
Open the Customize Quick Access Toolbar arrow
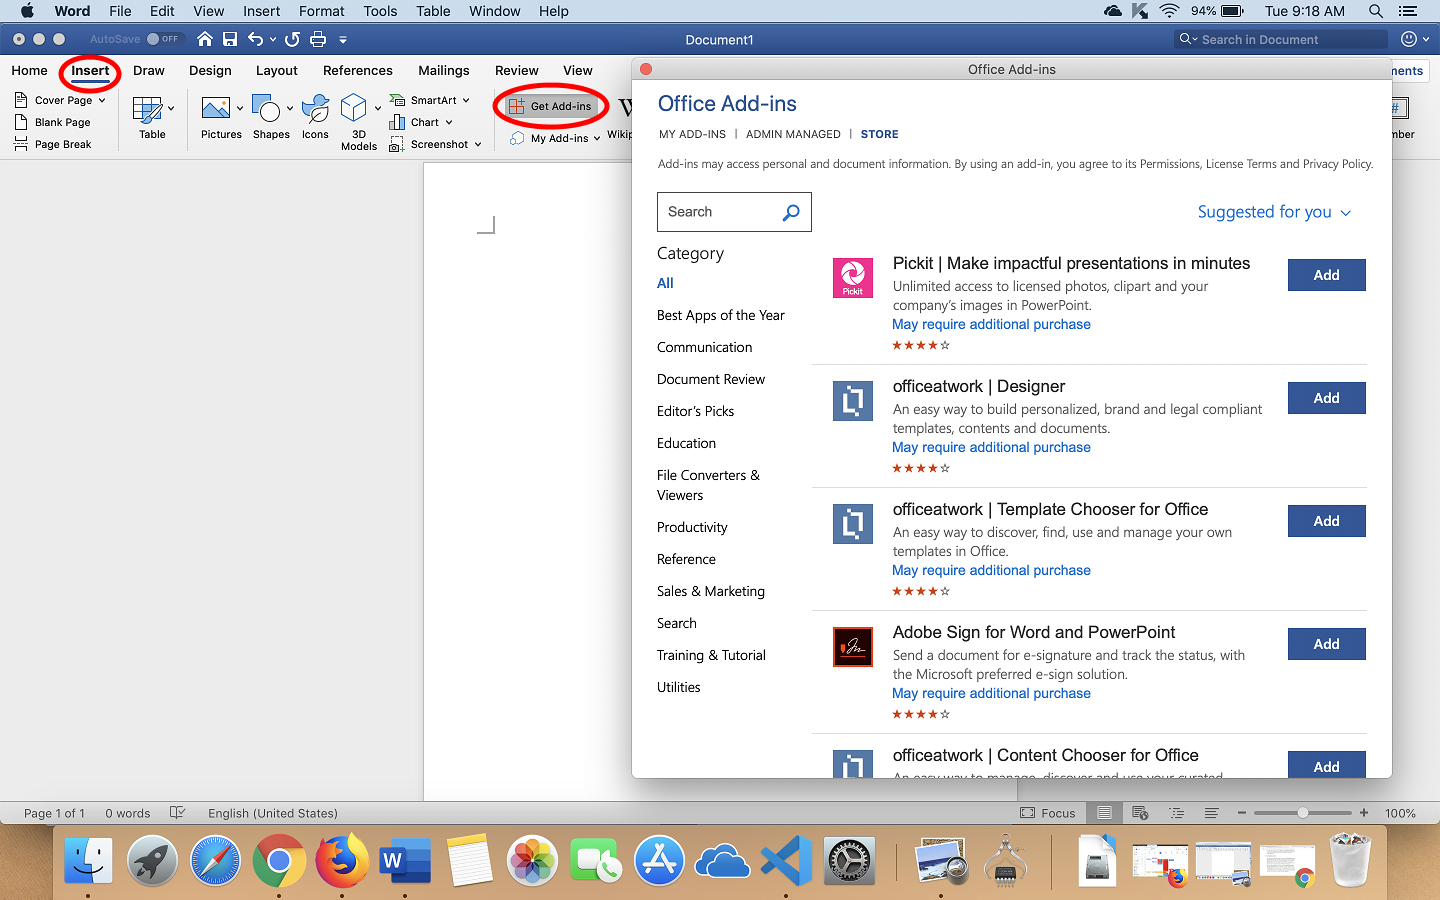click(343, 40)
